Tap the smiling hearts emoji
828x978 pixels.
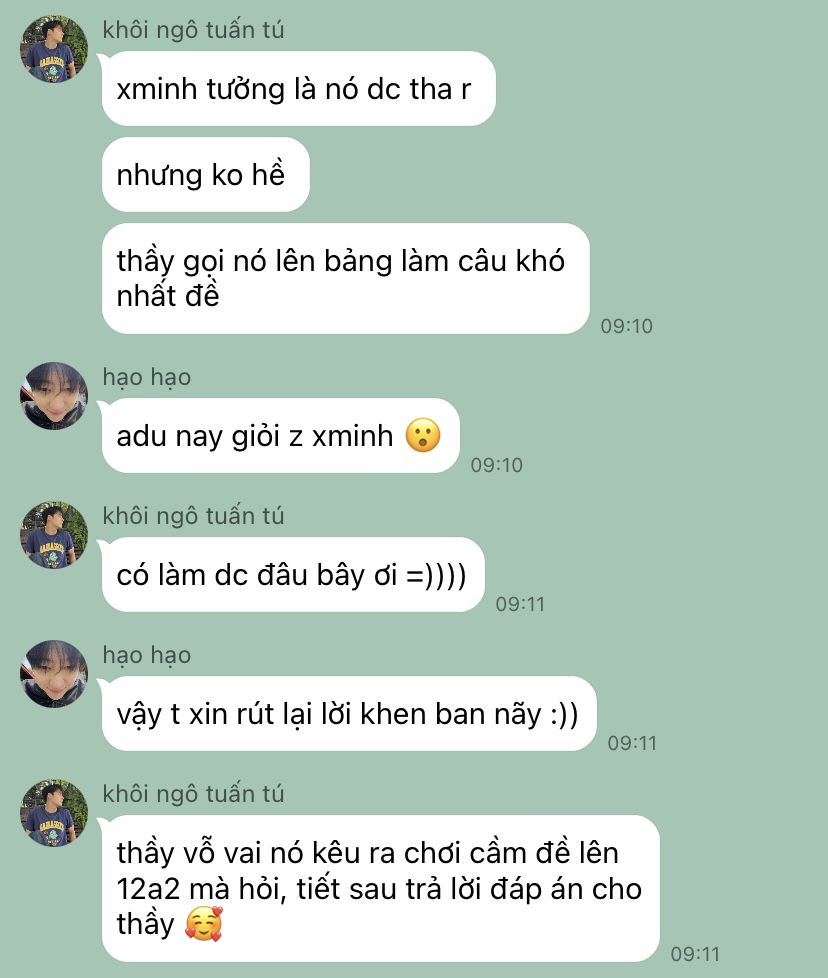point(204,924)
